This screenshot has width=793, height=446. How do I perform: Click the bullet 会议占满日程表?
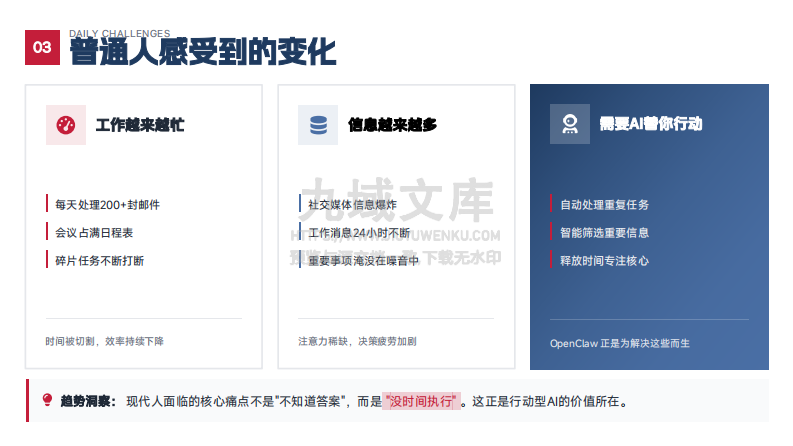pos(94,232)
